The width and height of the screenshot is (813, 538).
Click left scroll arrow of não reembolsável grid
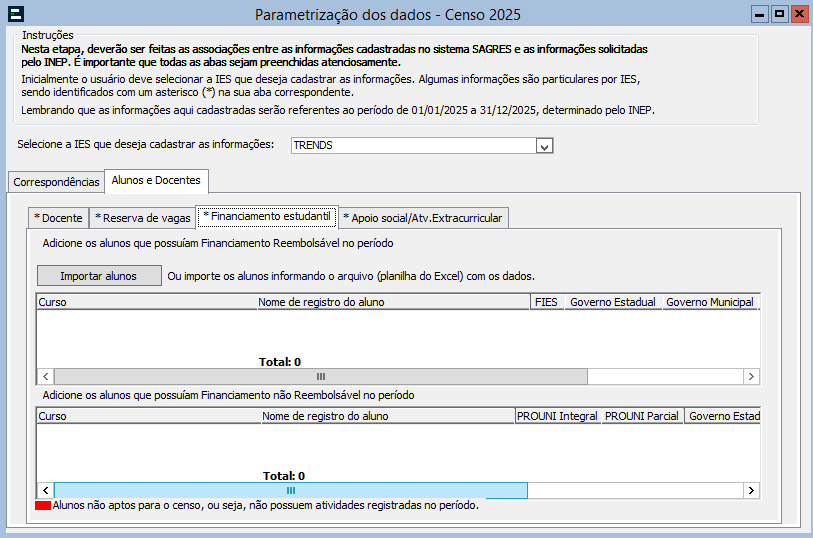pos(46,491)
